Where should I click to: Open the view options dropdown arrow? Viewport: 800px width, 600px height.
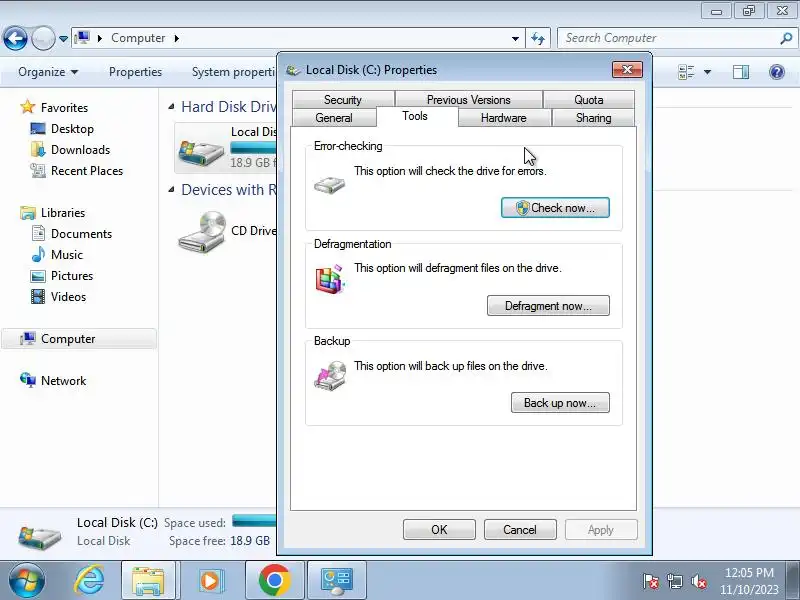[707, 72]
